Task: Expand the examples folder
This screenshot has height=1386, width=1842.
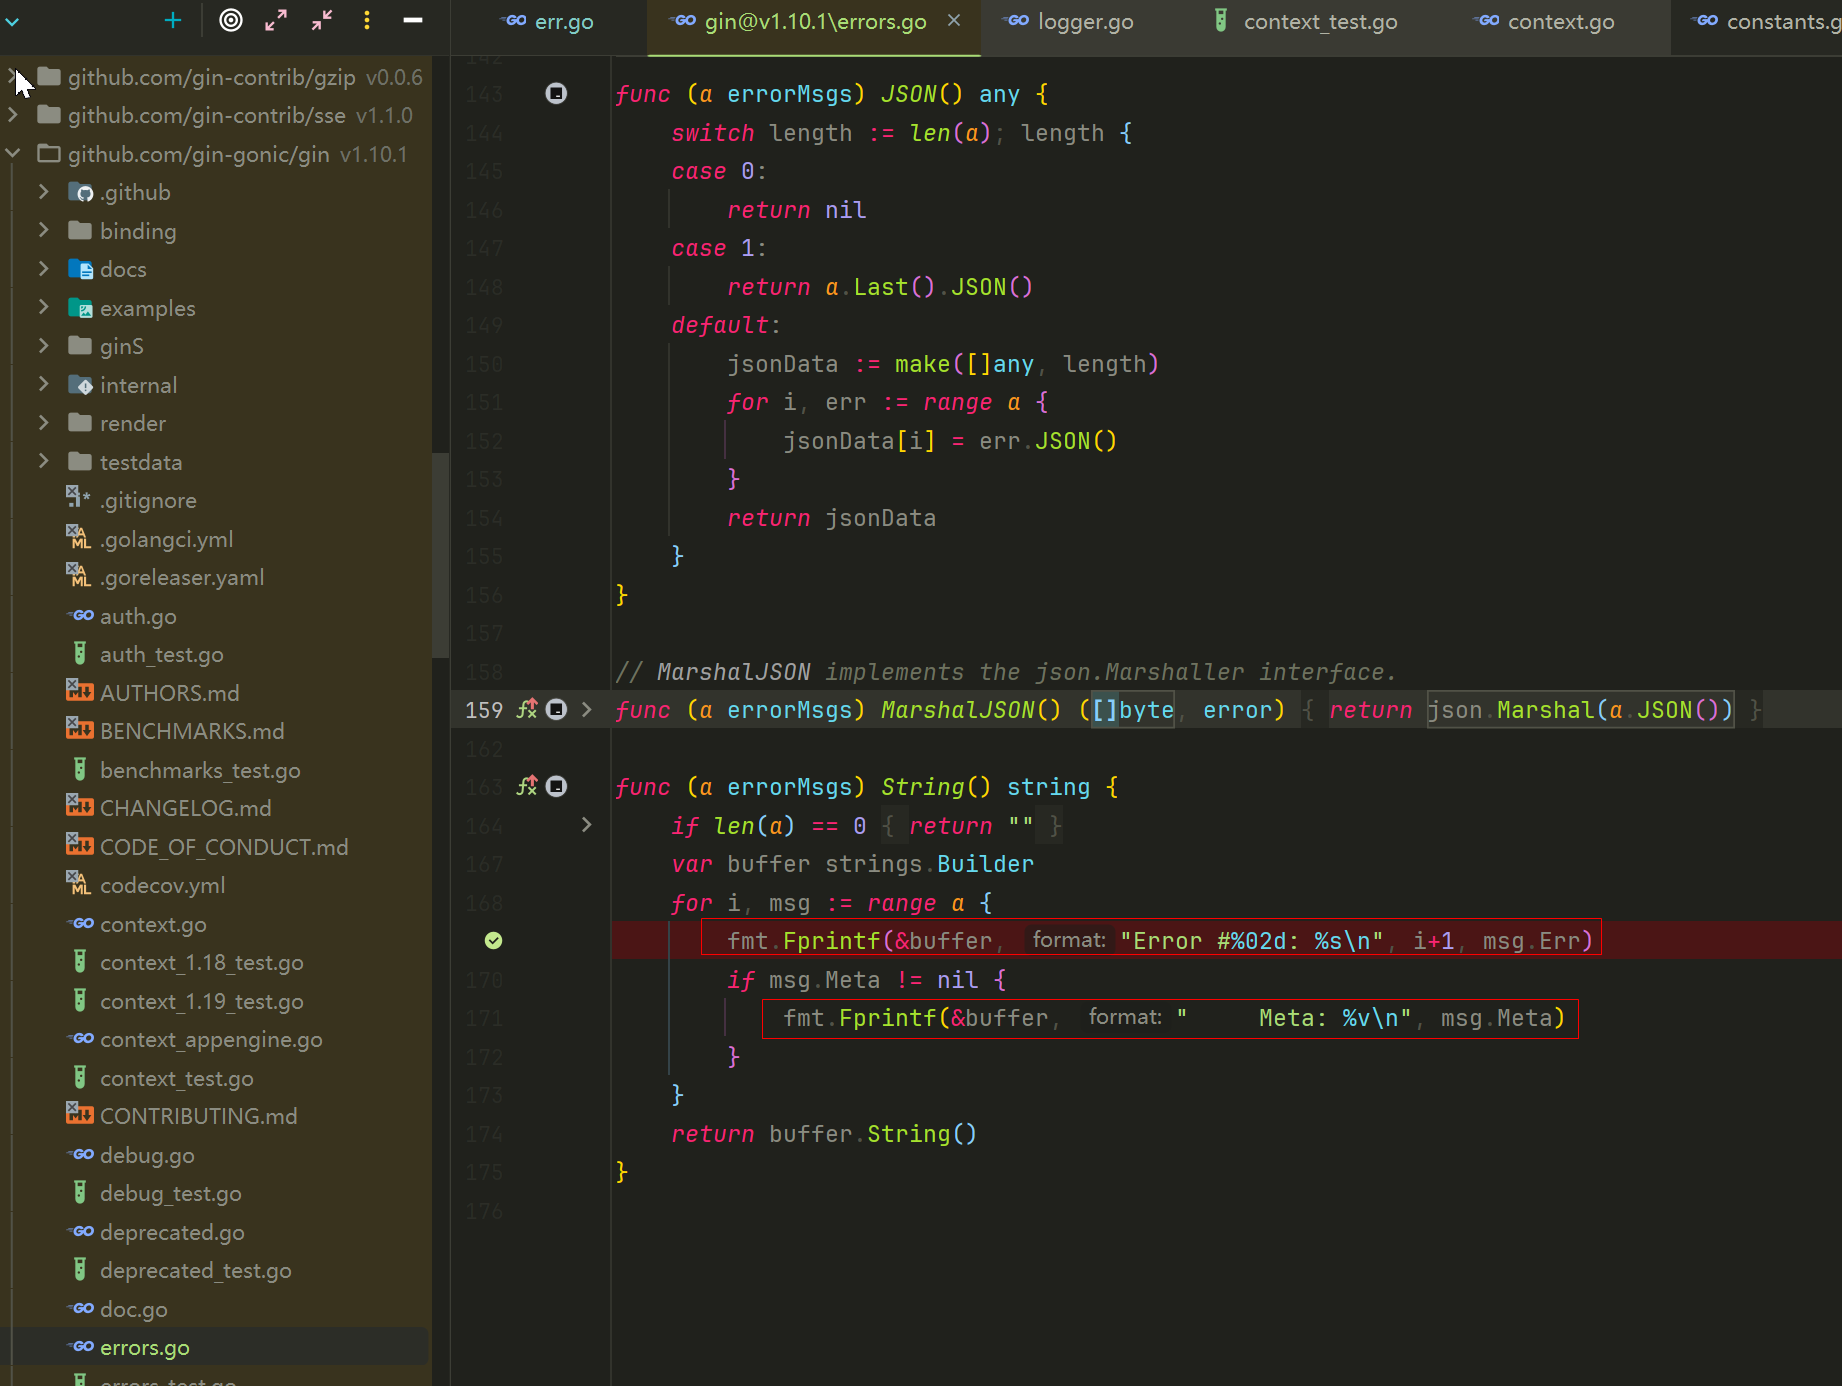Action: click(x=44, y=307)
